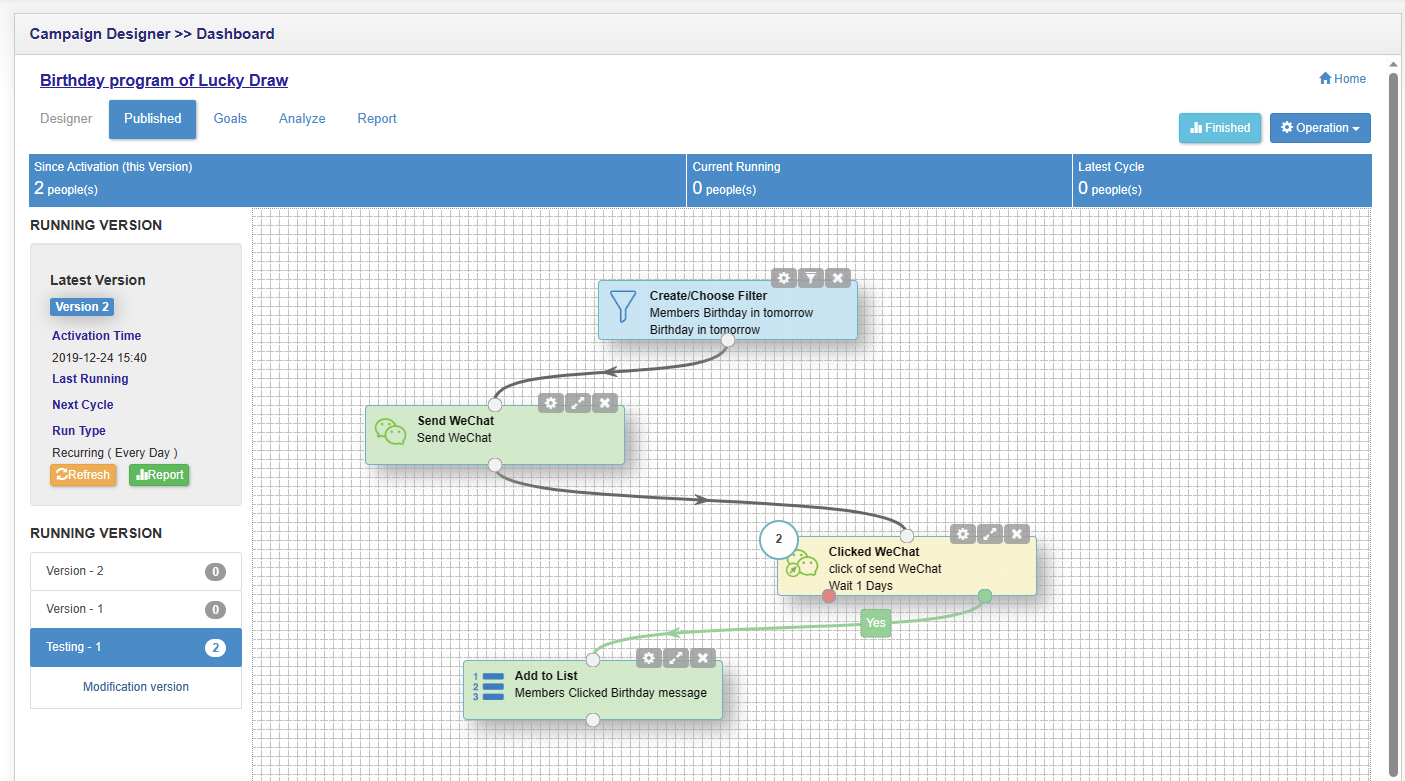This screenshot has height=781, width=1405.
Task: Click the green Report button
Action: (x=159, y=475)
